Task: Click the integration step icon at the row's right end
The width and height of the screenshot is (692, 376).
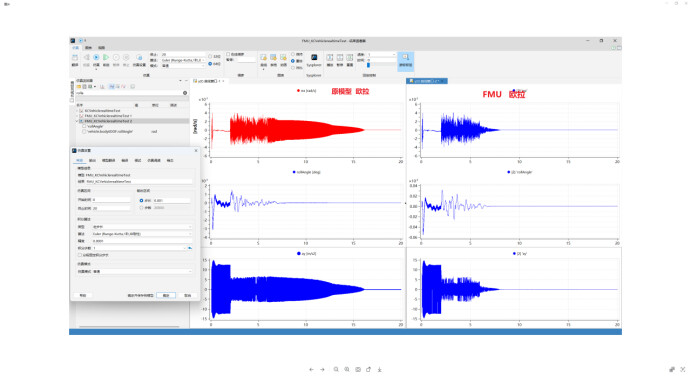Action: 190,248
